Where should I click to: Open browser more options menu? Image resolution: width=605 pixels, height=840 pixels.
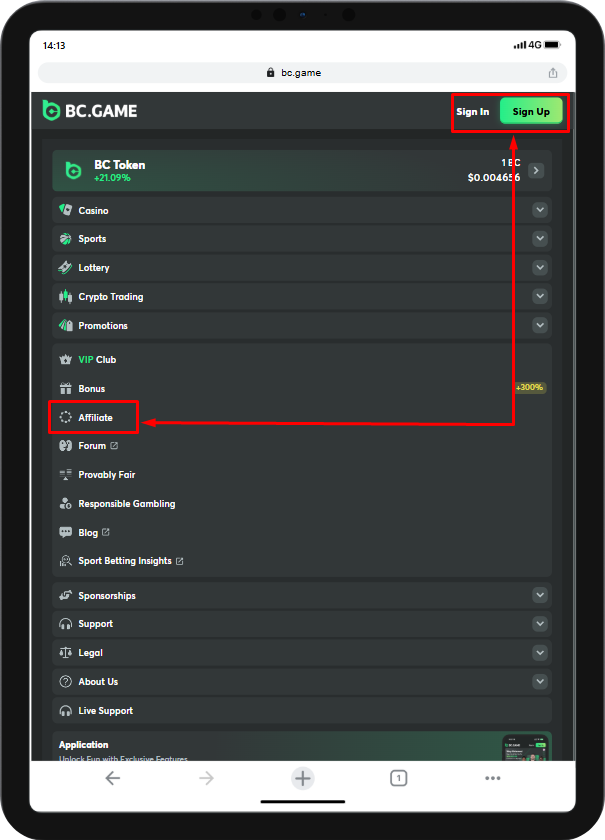(x=492, y=778)
